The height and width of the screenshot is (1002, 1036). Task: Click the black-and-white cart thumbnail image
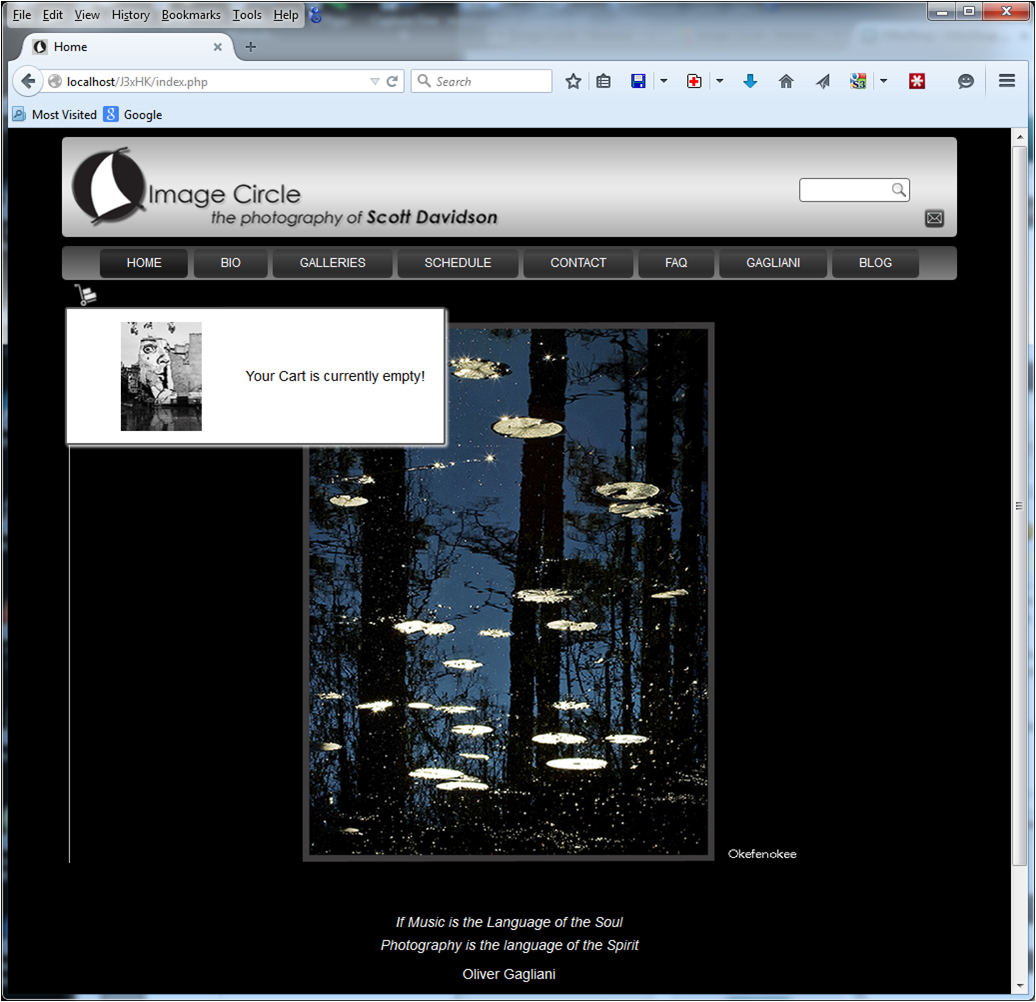161,376
